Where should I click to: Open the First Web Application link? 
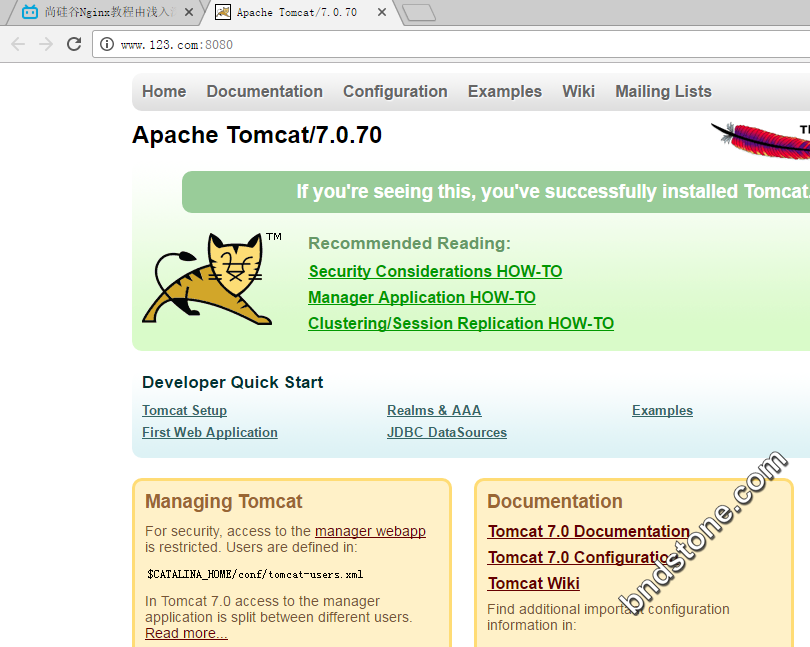pyautogui.click(x=210, y=432)
